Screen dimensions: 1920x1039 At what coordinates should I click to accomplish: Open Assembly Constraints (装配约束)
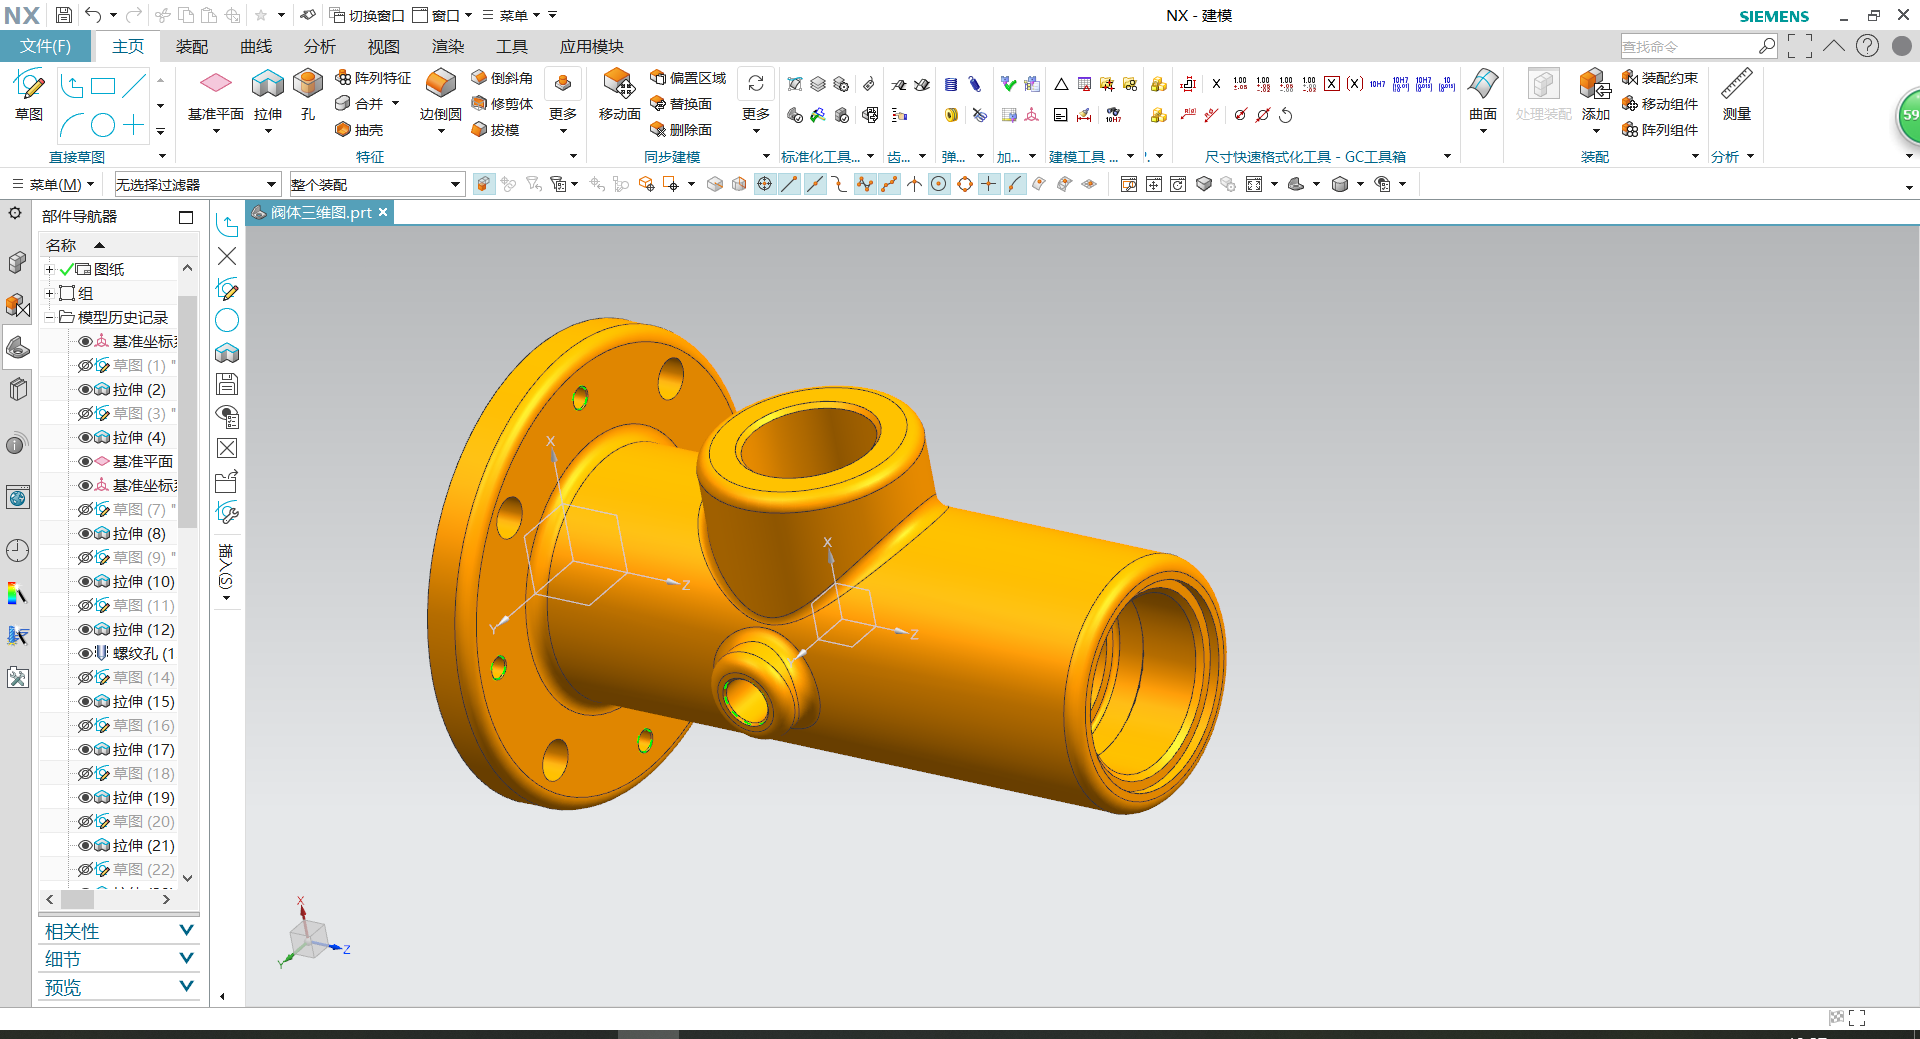[x=1660, y=78]
